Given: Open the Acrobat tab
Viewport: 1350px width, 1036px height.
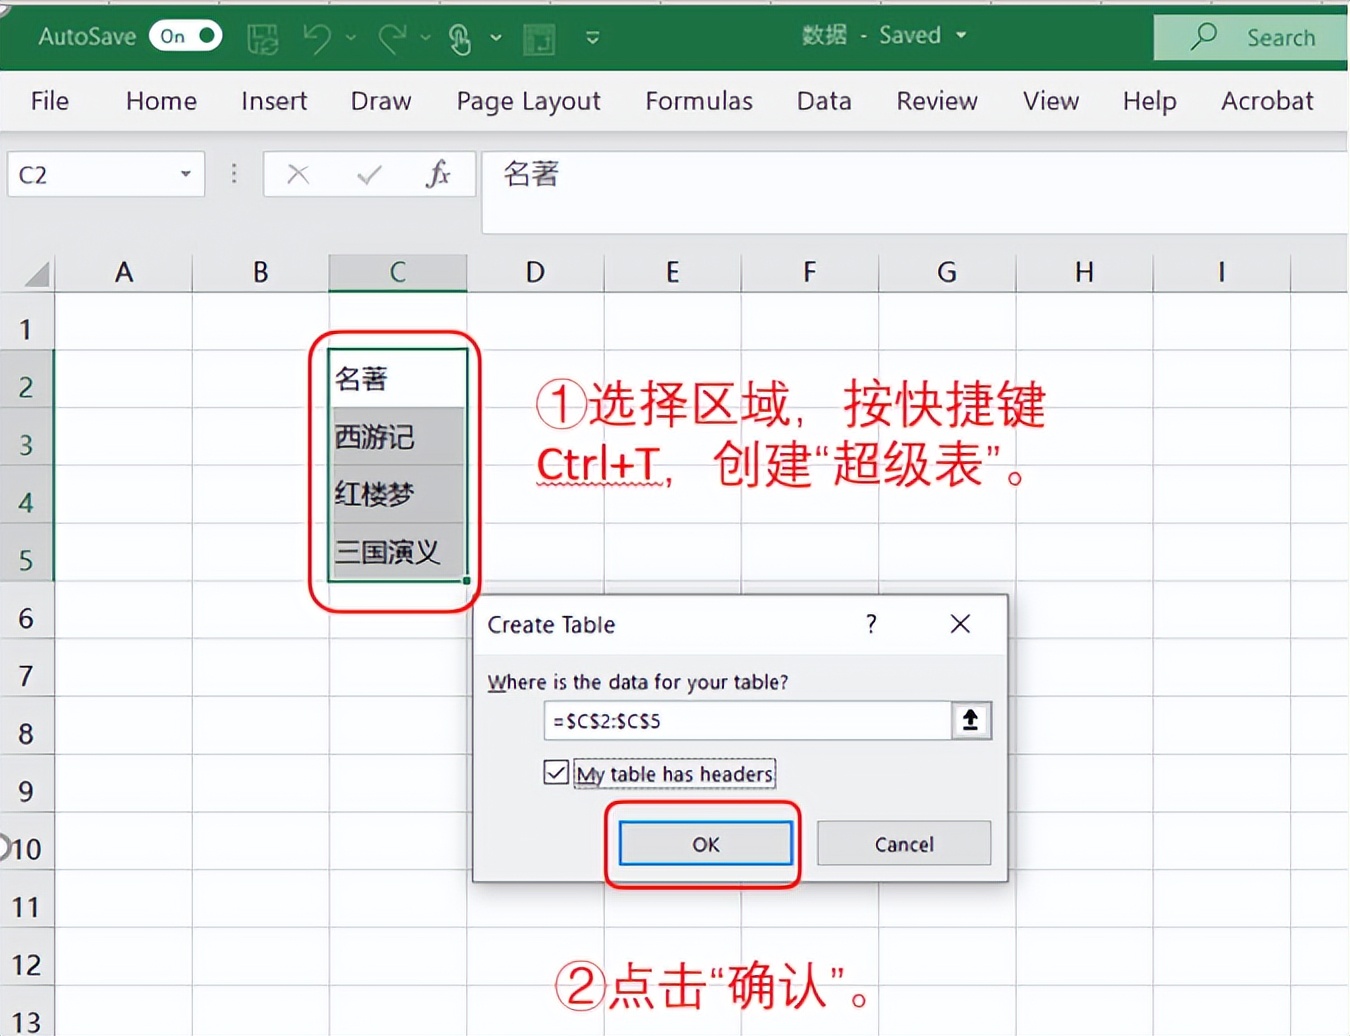Looking at the screenshot, I should (1267, 101).
